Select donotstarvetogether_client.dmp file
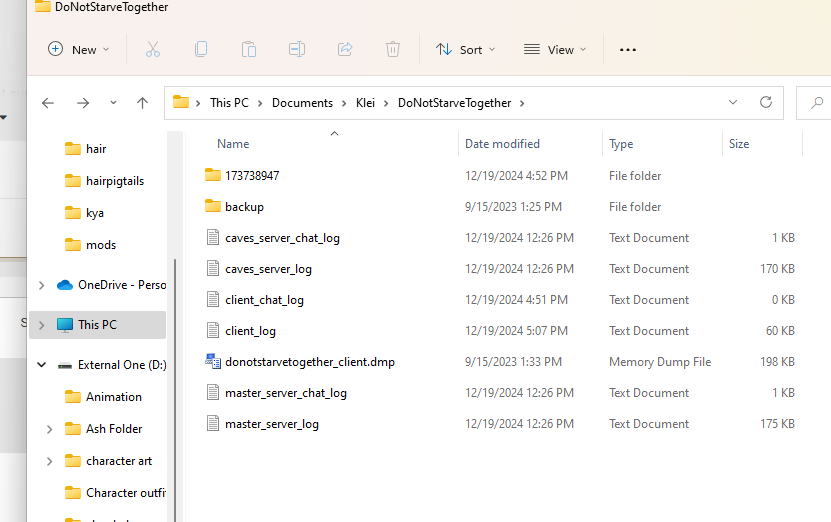831x522 pixels. pos(310,362)
